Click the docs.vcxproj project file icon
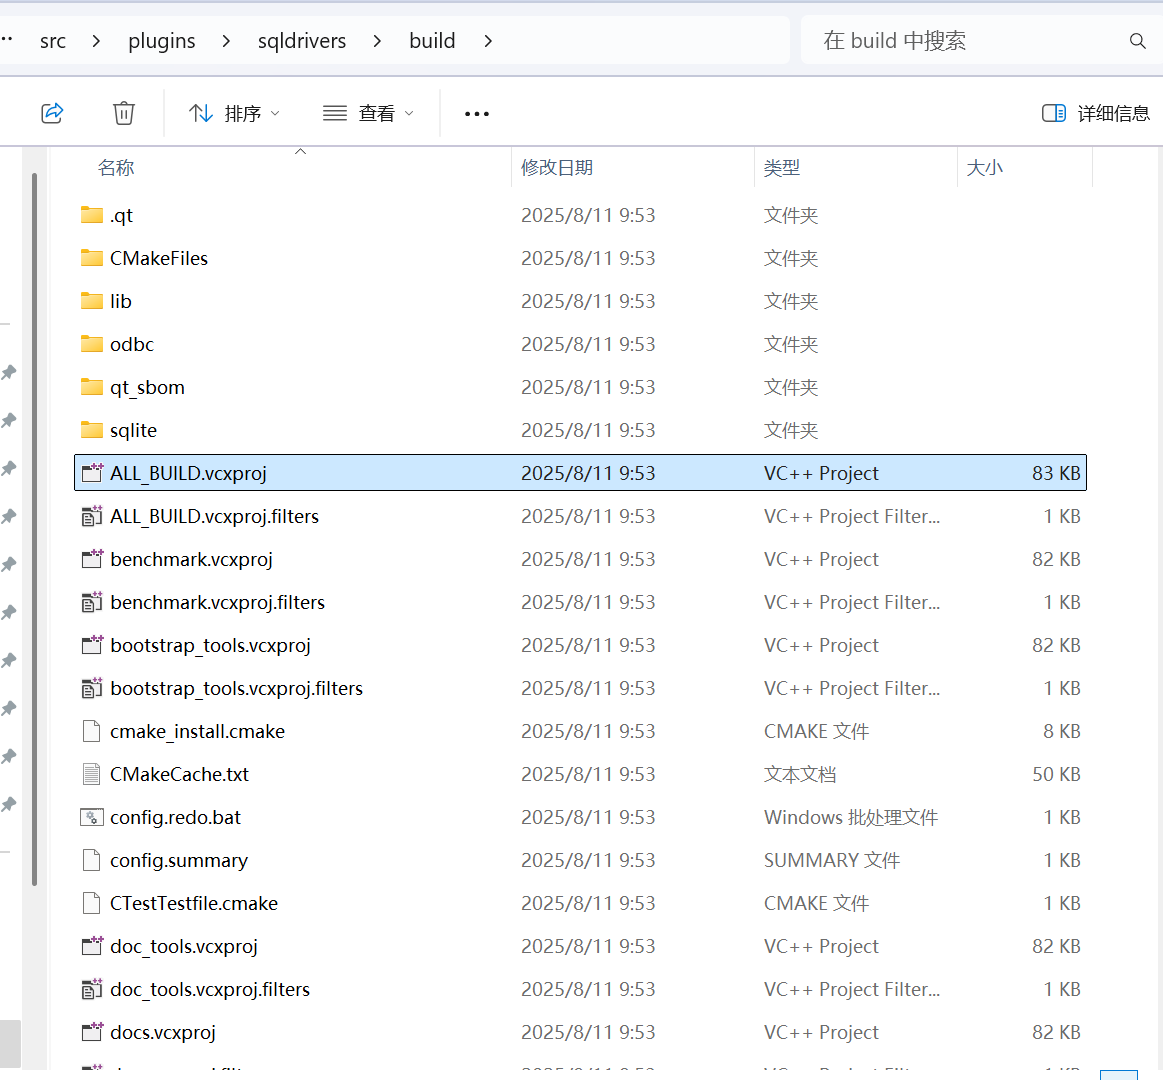Image resolution: width=1163 pixels, height=1080 pixels. point(92,1032)
